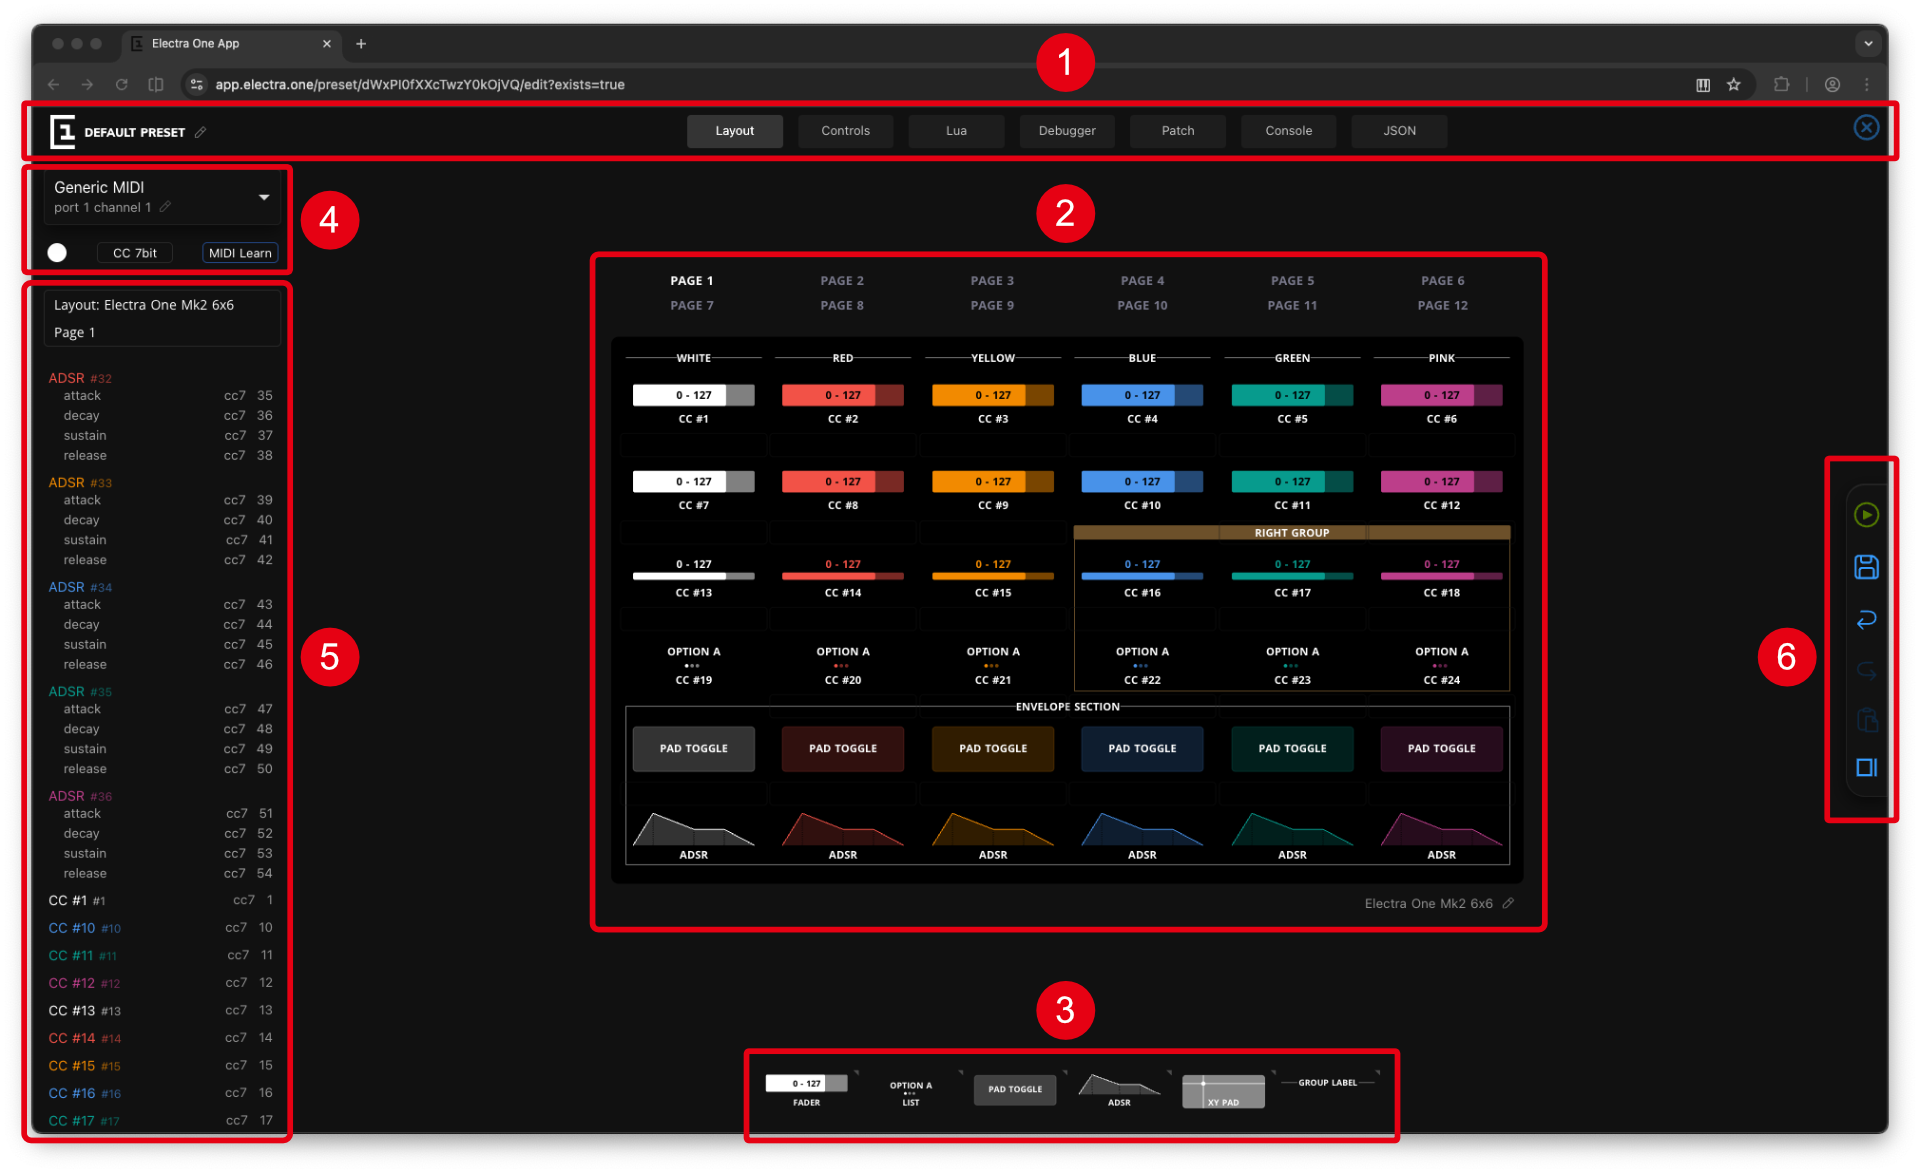Click the MIDI Learn button
Viewport: 1920px width, 1173px height.
pyautogui.click(x=240, y=253)
